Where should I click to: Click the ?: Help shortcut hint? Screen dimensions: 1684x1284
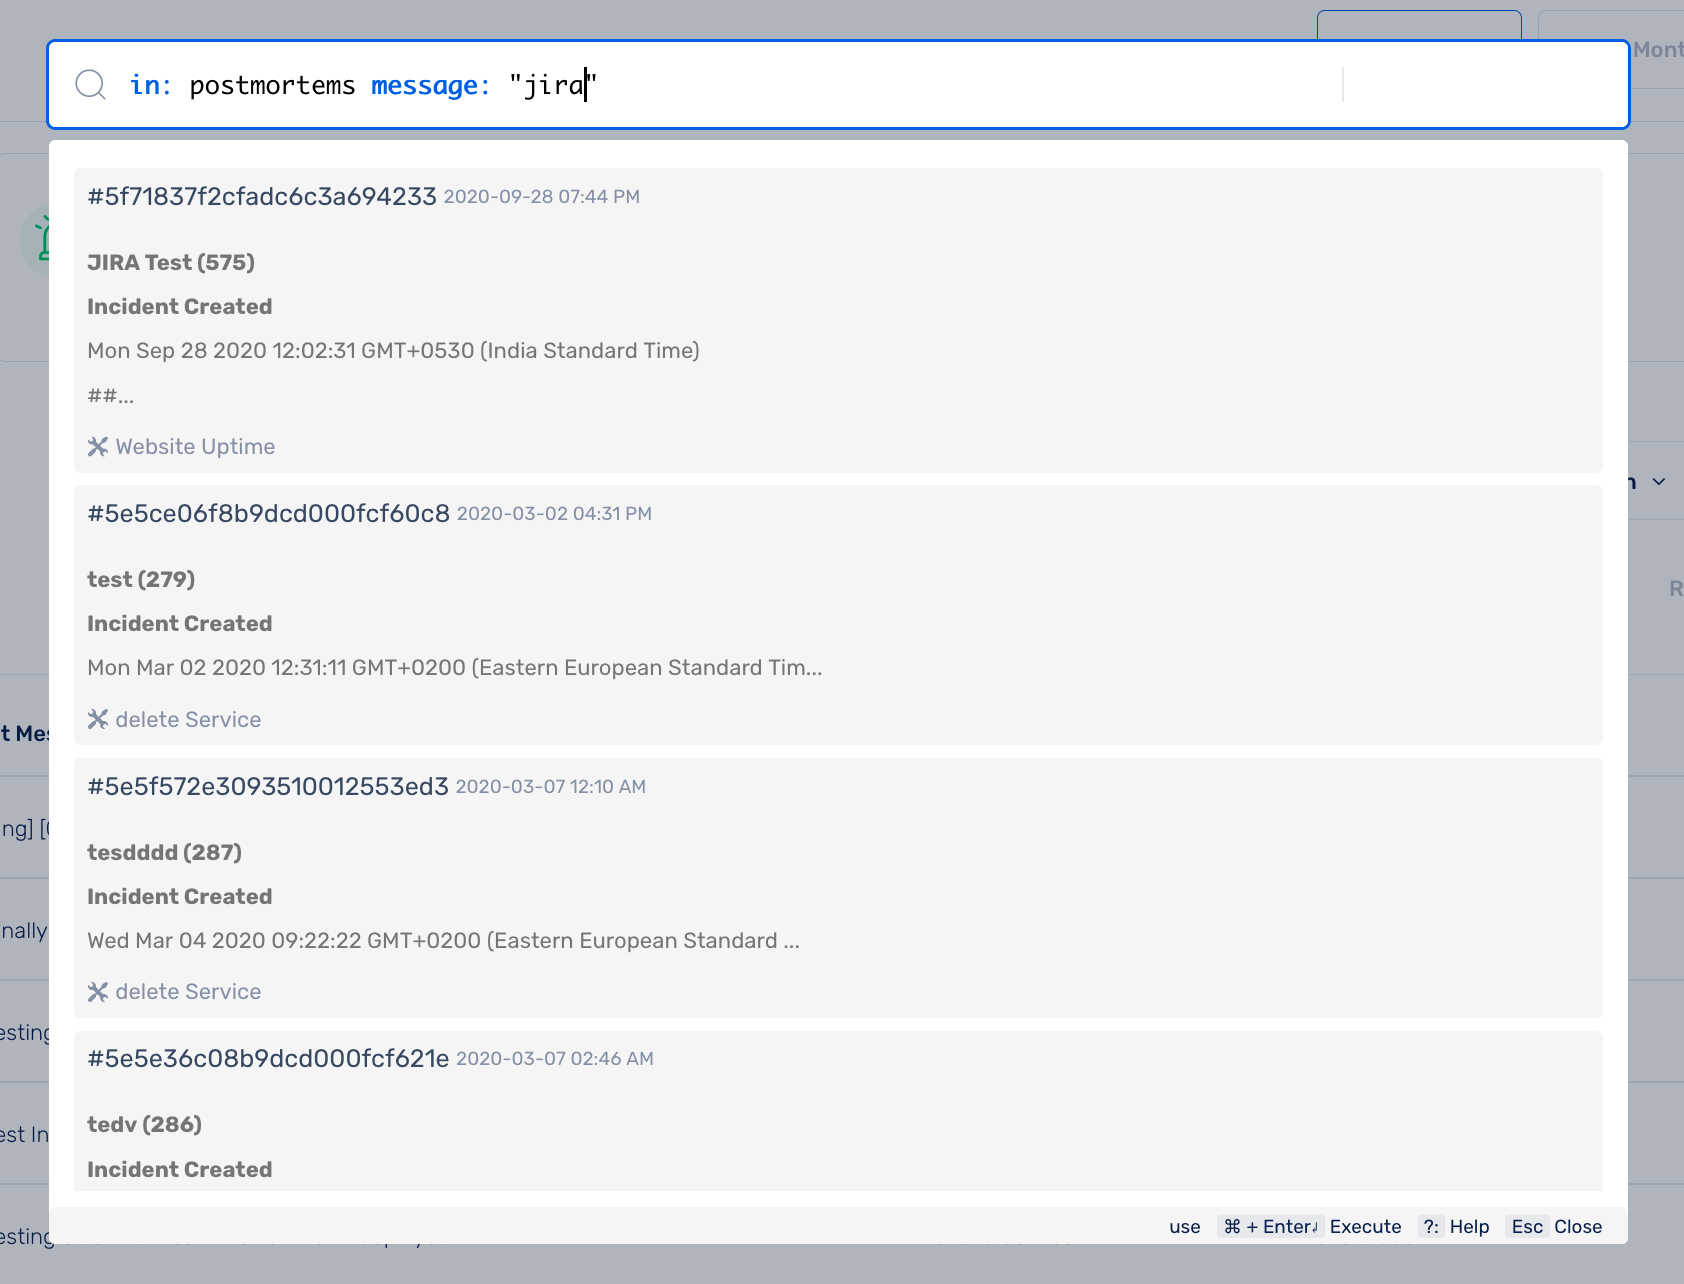coord(1454,1227)
